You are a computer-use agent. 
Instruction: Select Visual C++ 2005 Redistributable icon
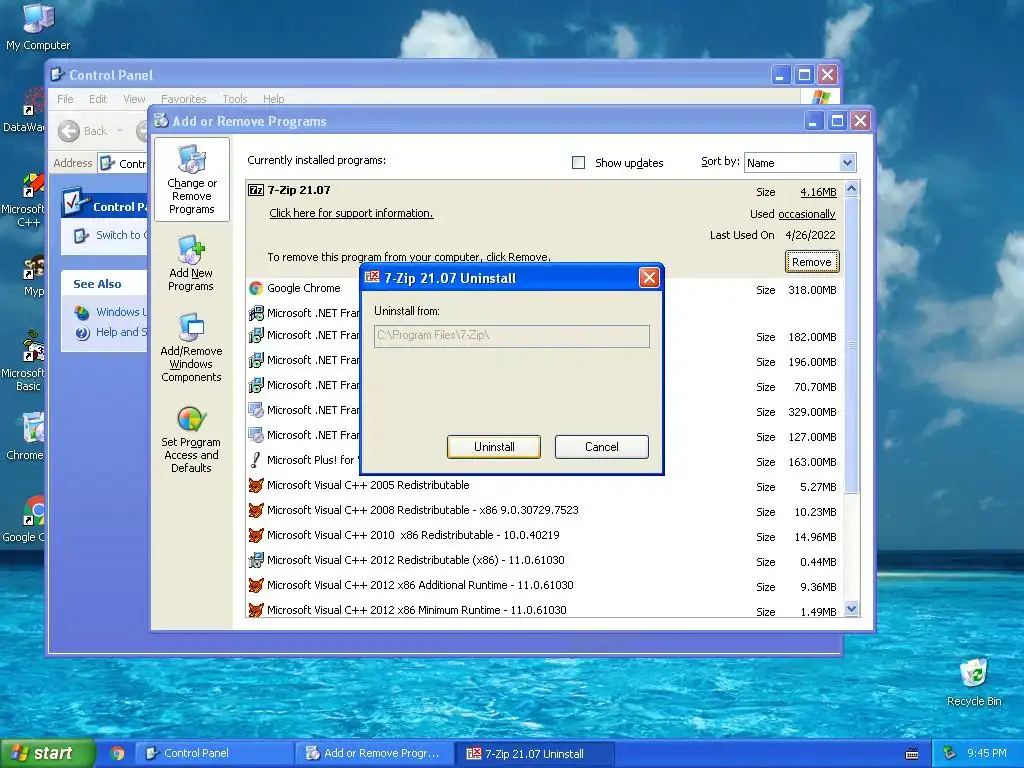tap(256, 485)
